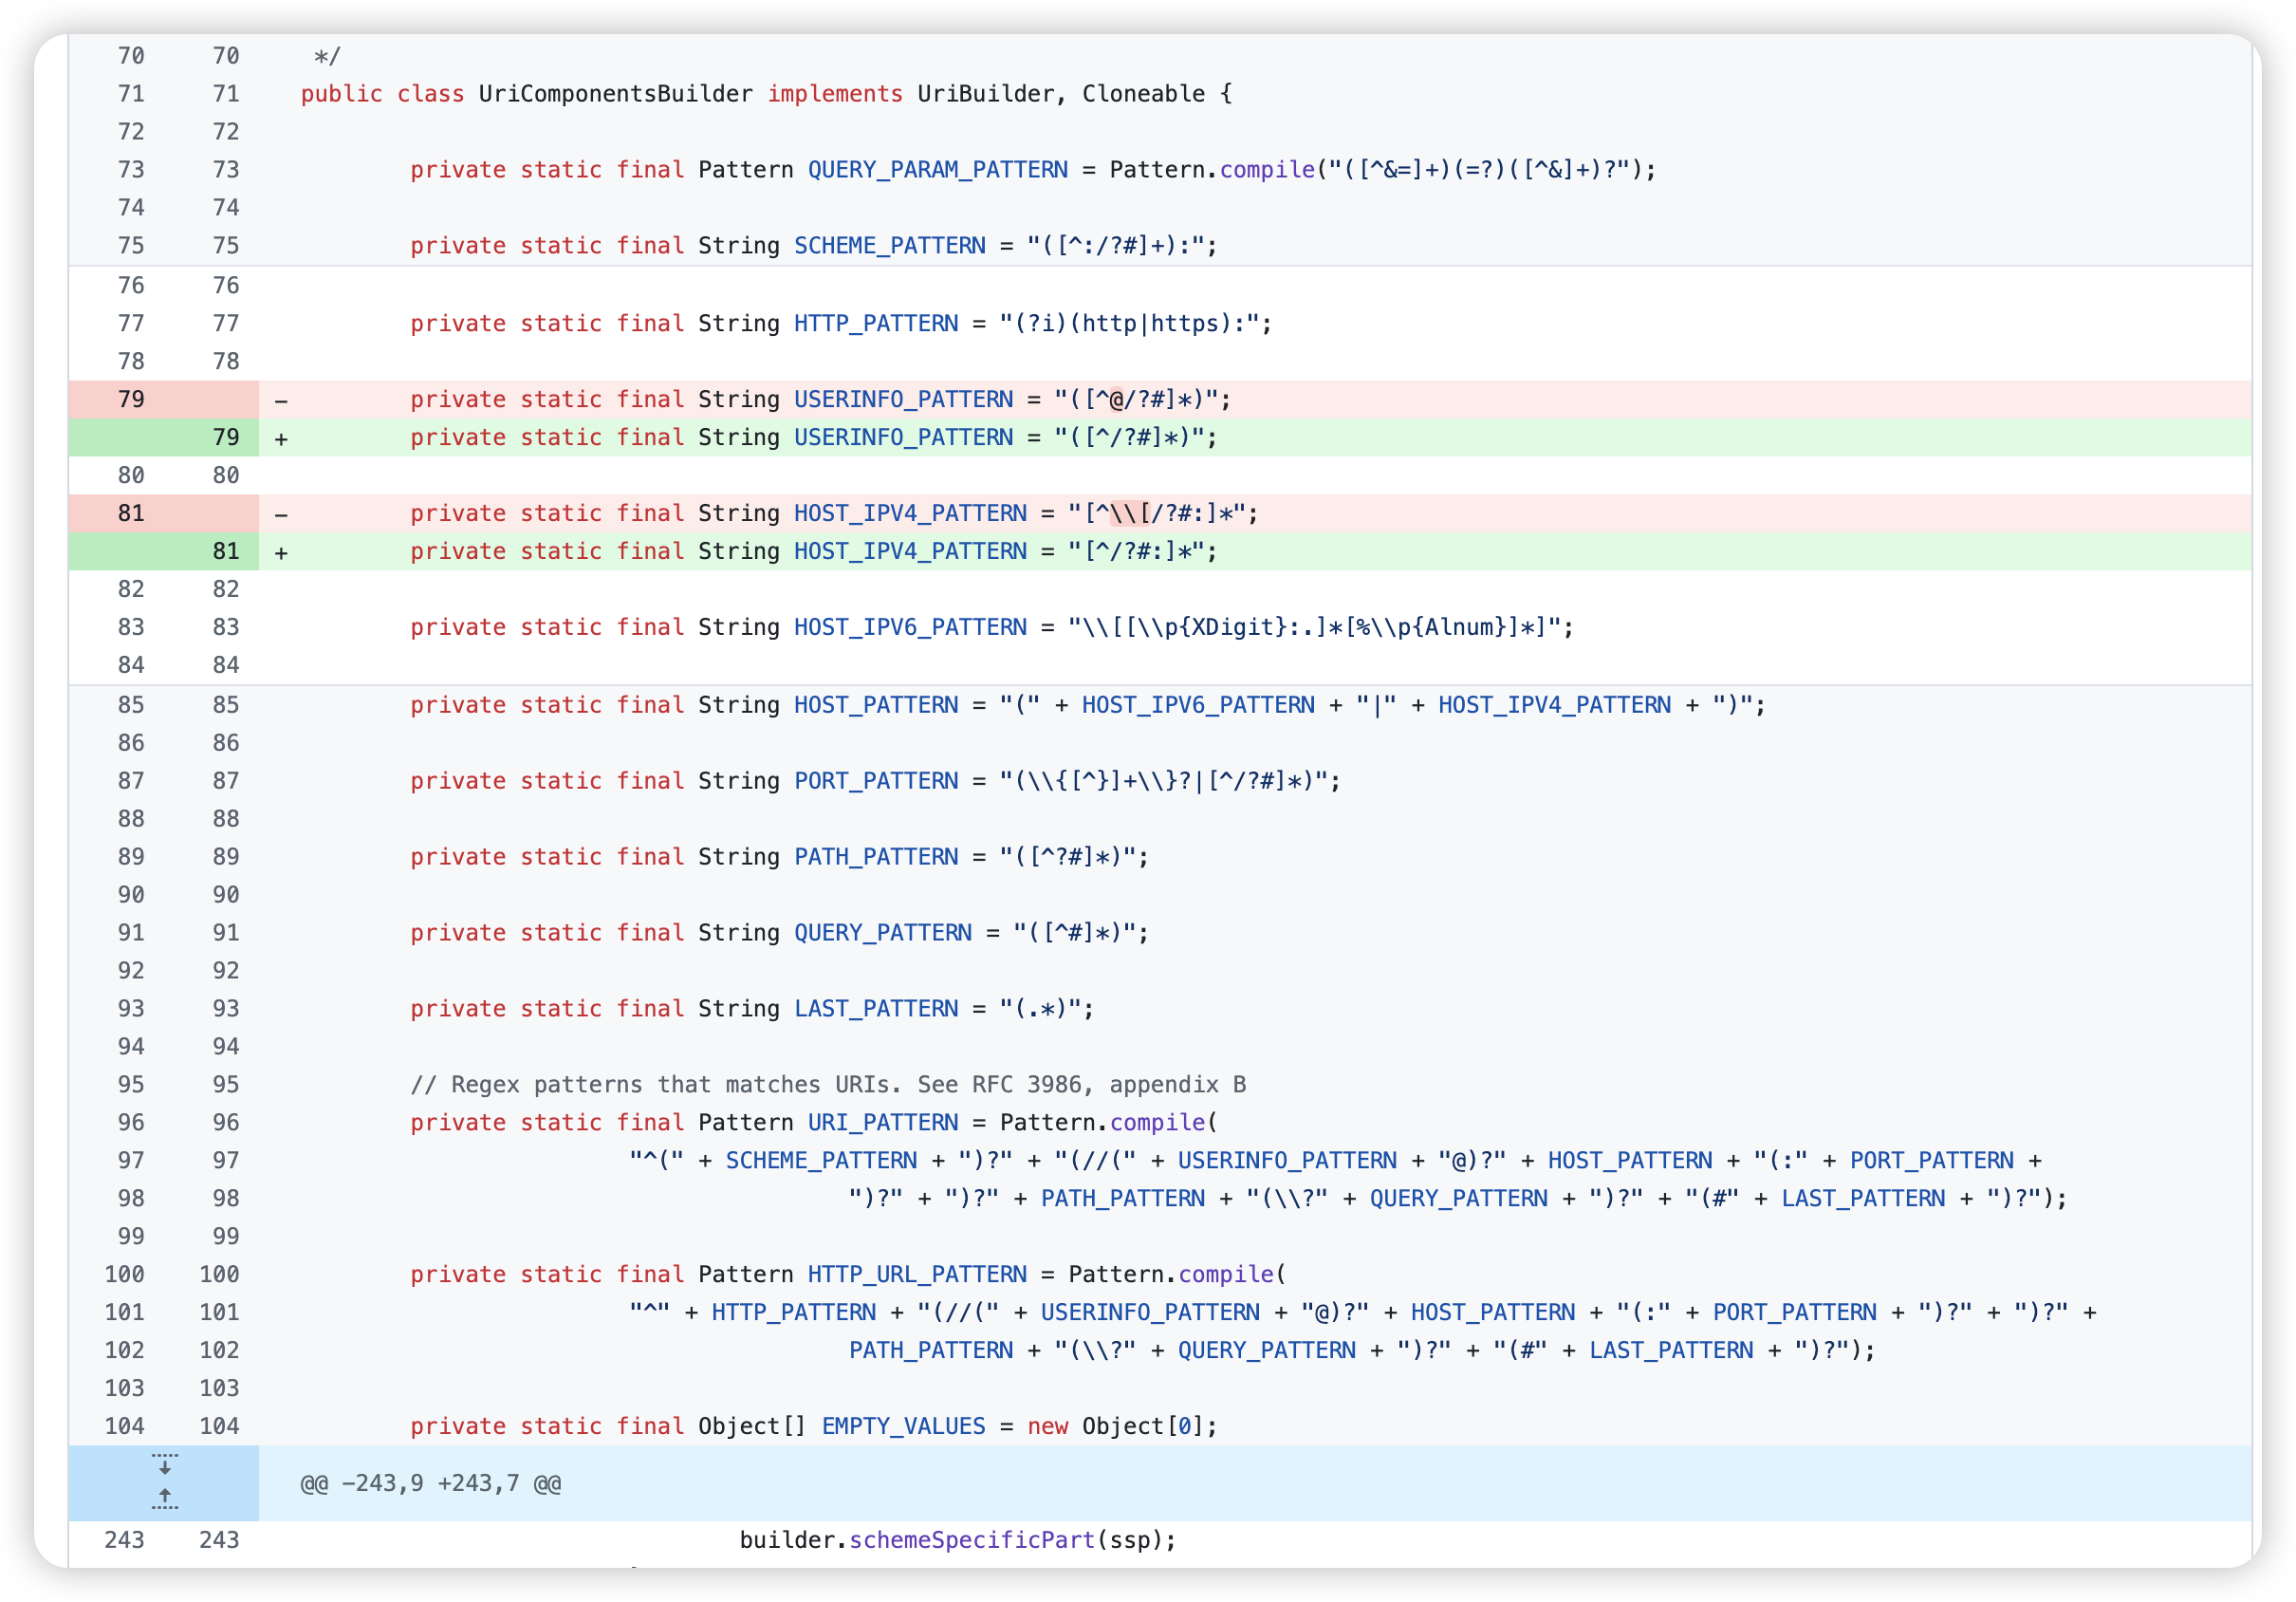Click PATH_PATTERN declaration on line 89
The image size is (2296, 1602).
point(876,858)
